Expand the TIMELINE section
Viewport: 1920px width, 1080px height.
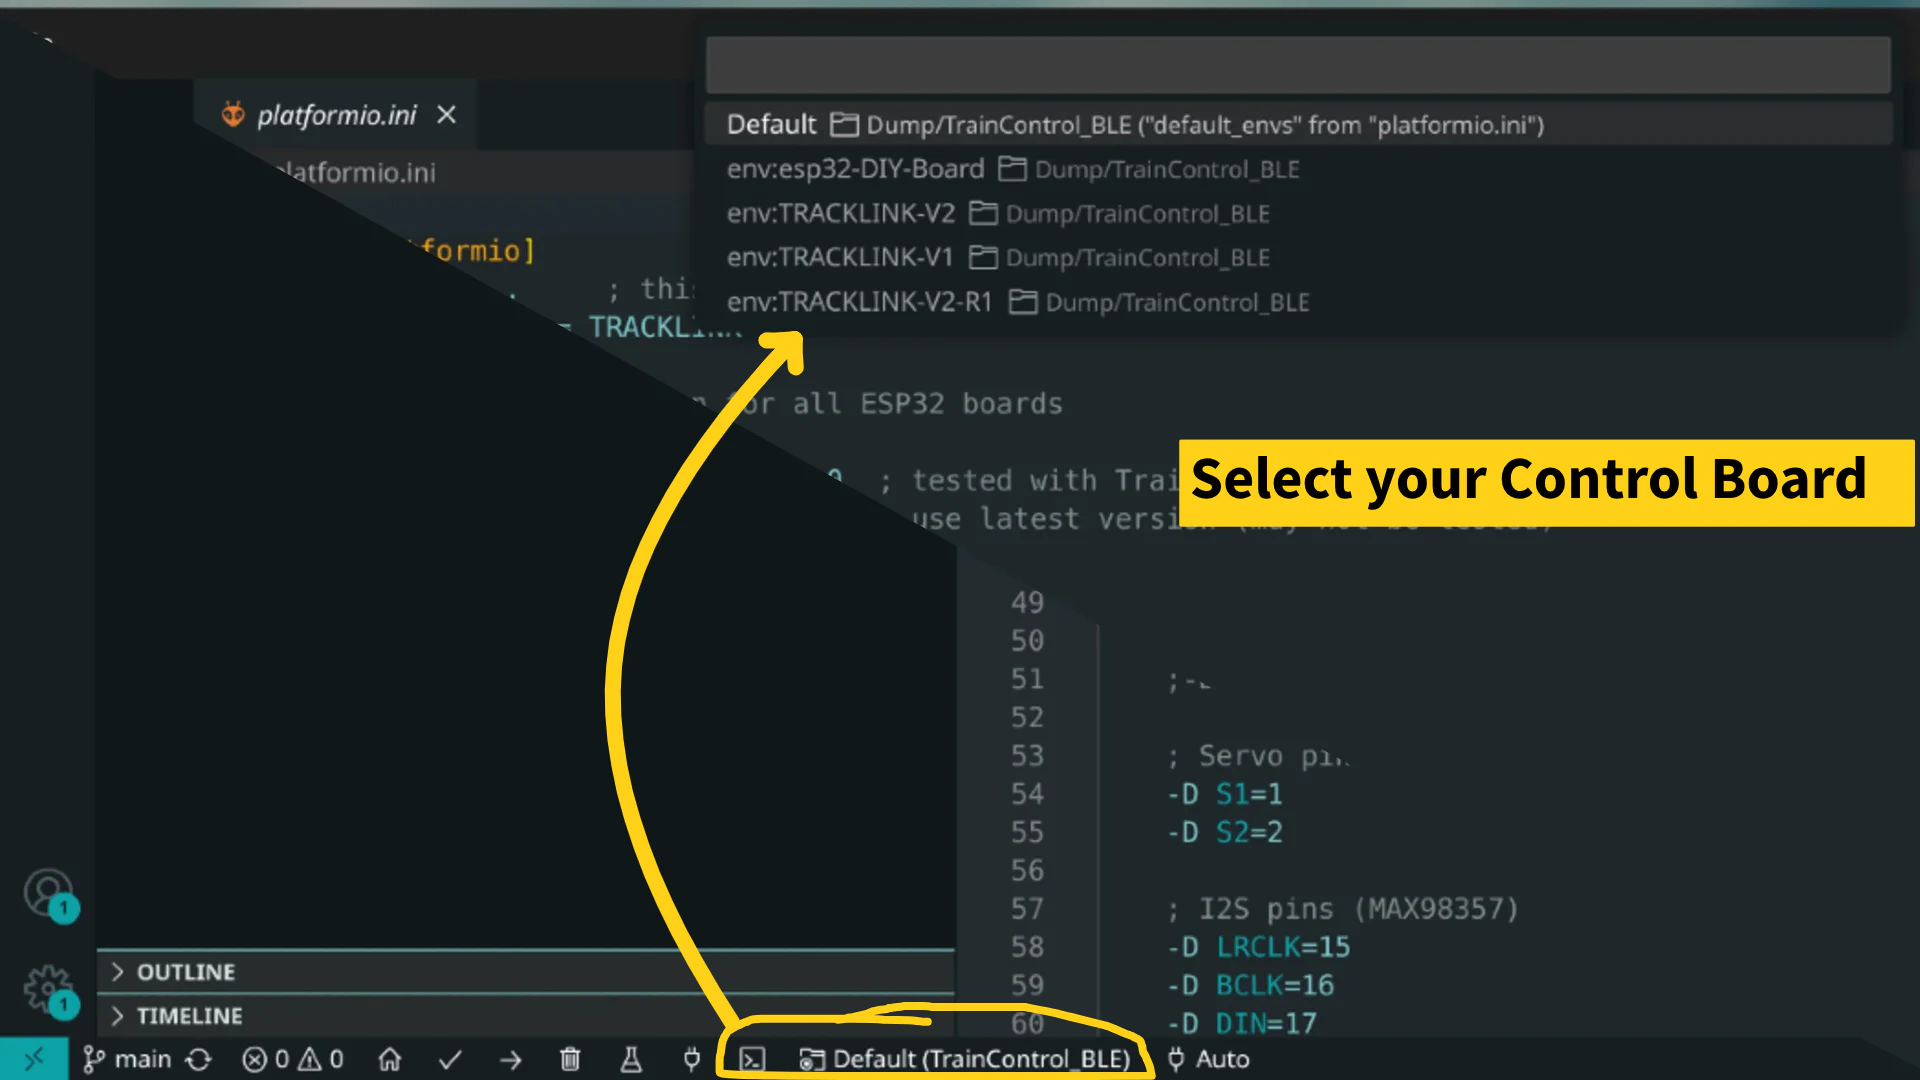(x=189, y=1016)
